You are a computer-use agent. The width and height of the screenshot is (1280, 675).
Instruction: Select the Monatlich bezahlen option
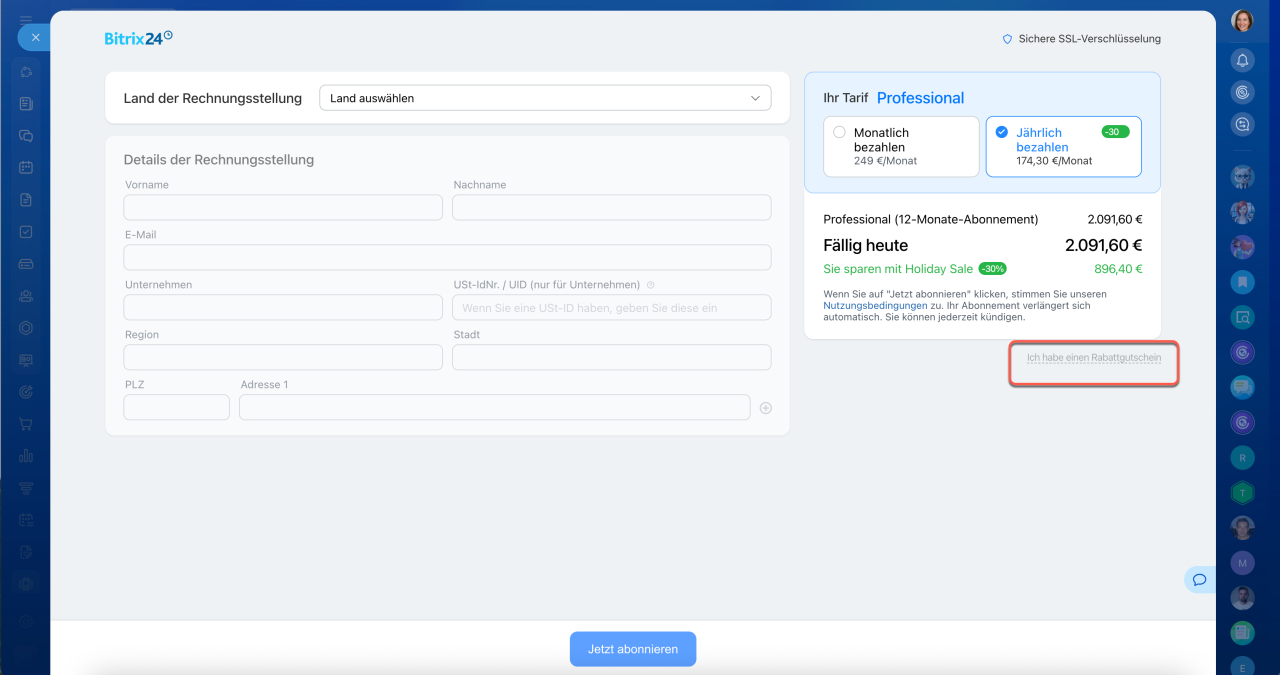[x=839, y=133]
